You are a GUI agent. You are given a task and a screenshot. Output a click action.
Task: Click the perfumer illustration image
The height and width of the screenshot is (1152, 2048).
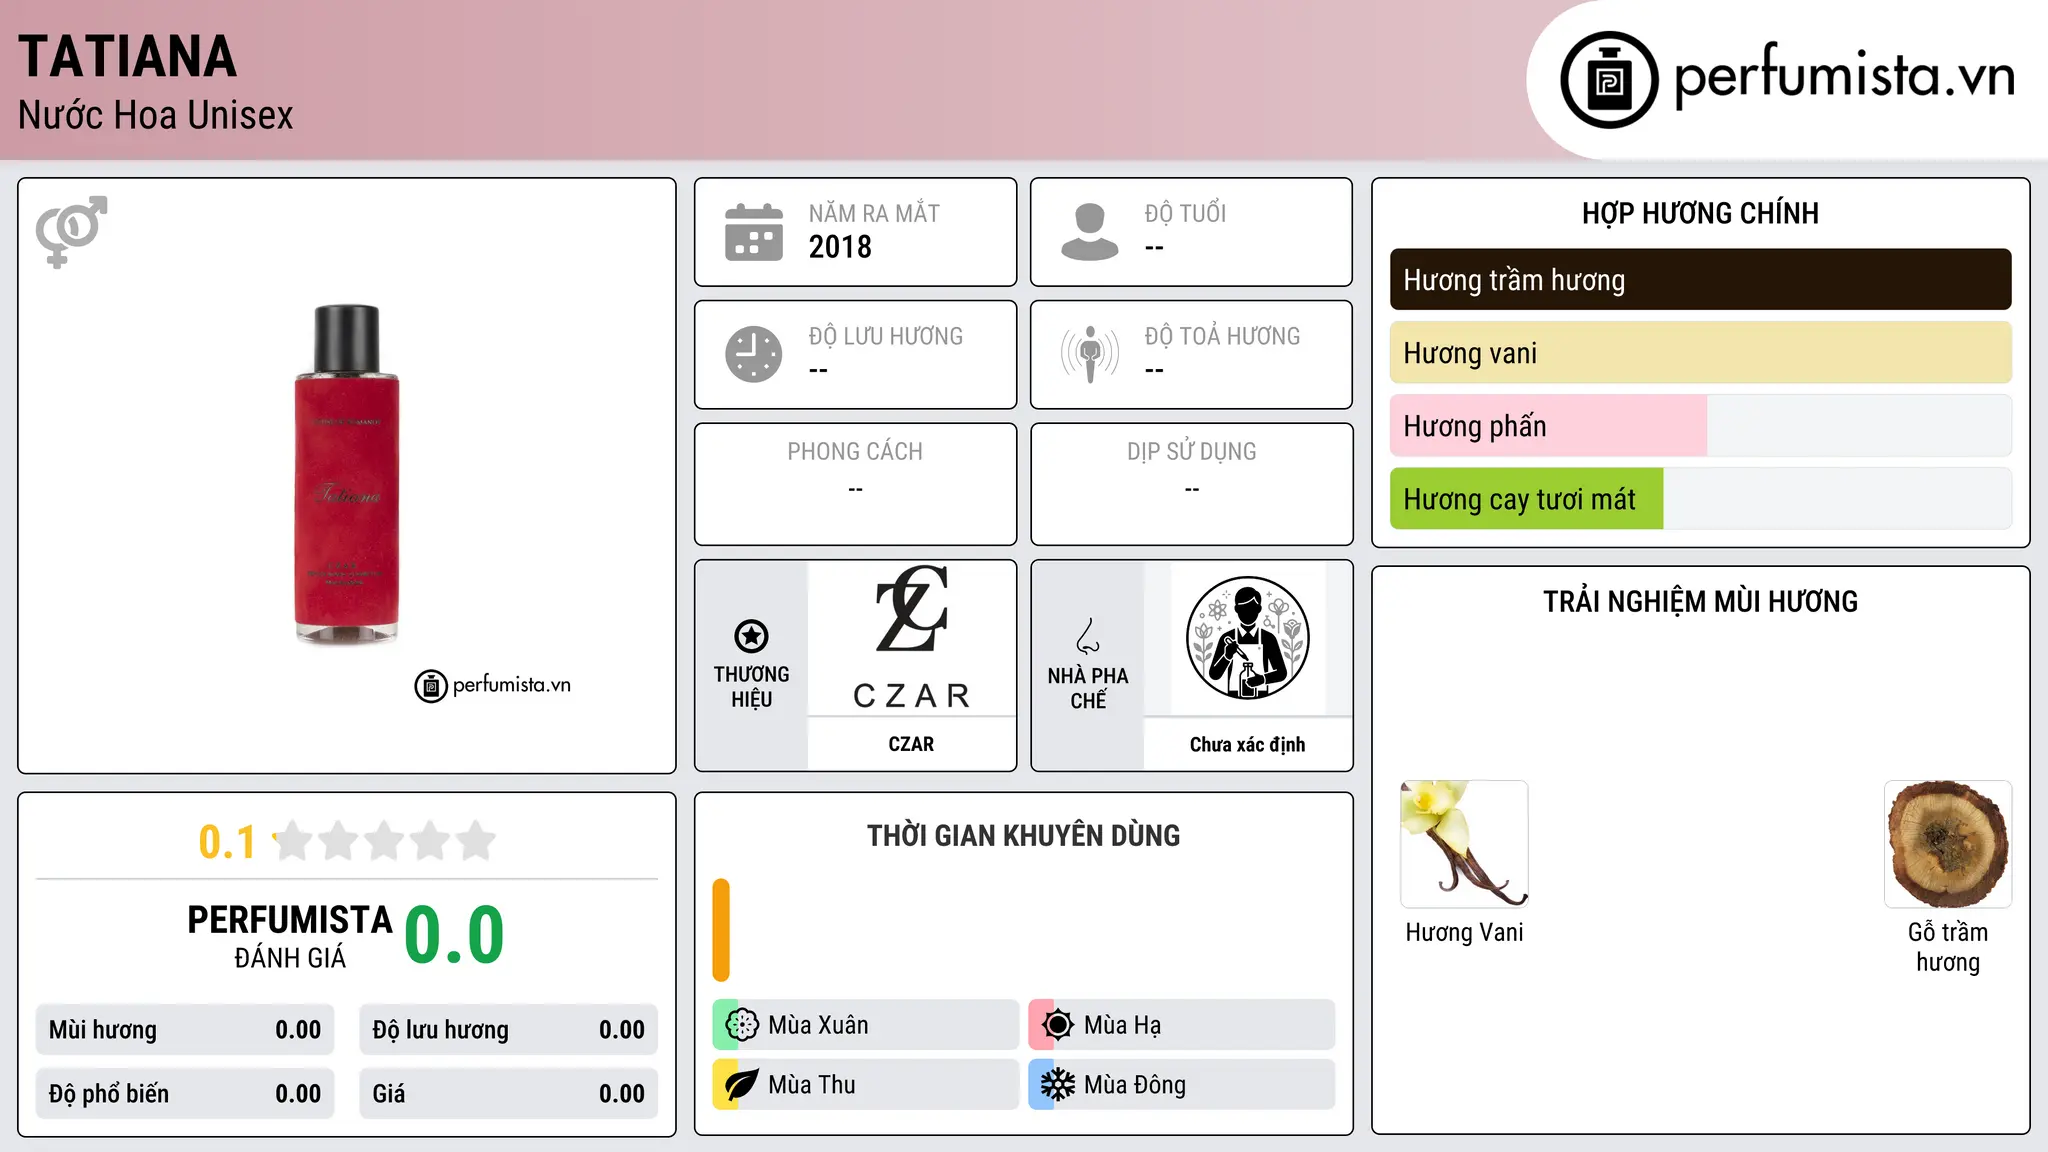tap(1248, 638)
